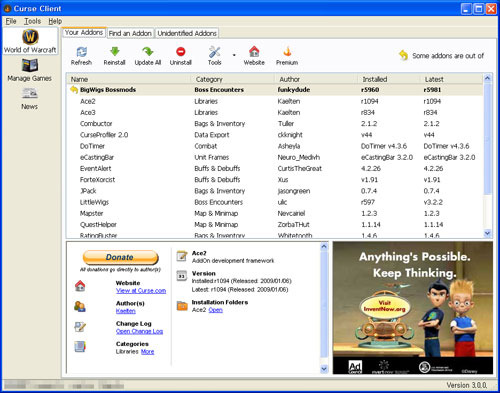This screenshot has height=393, width=500.
Task: Open the Kaelten author link
Action: (126, 311)
